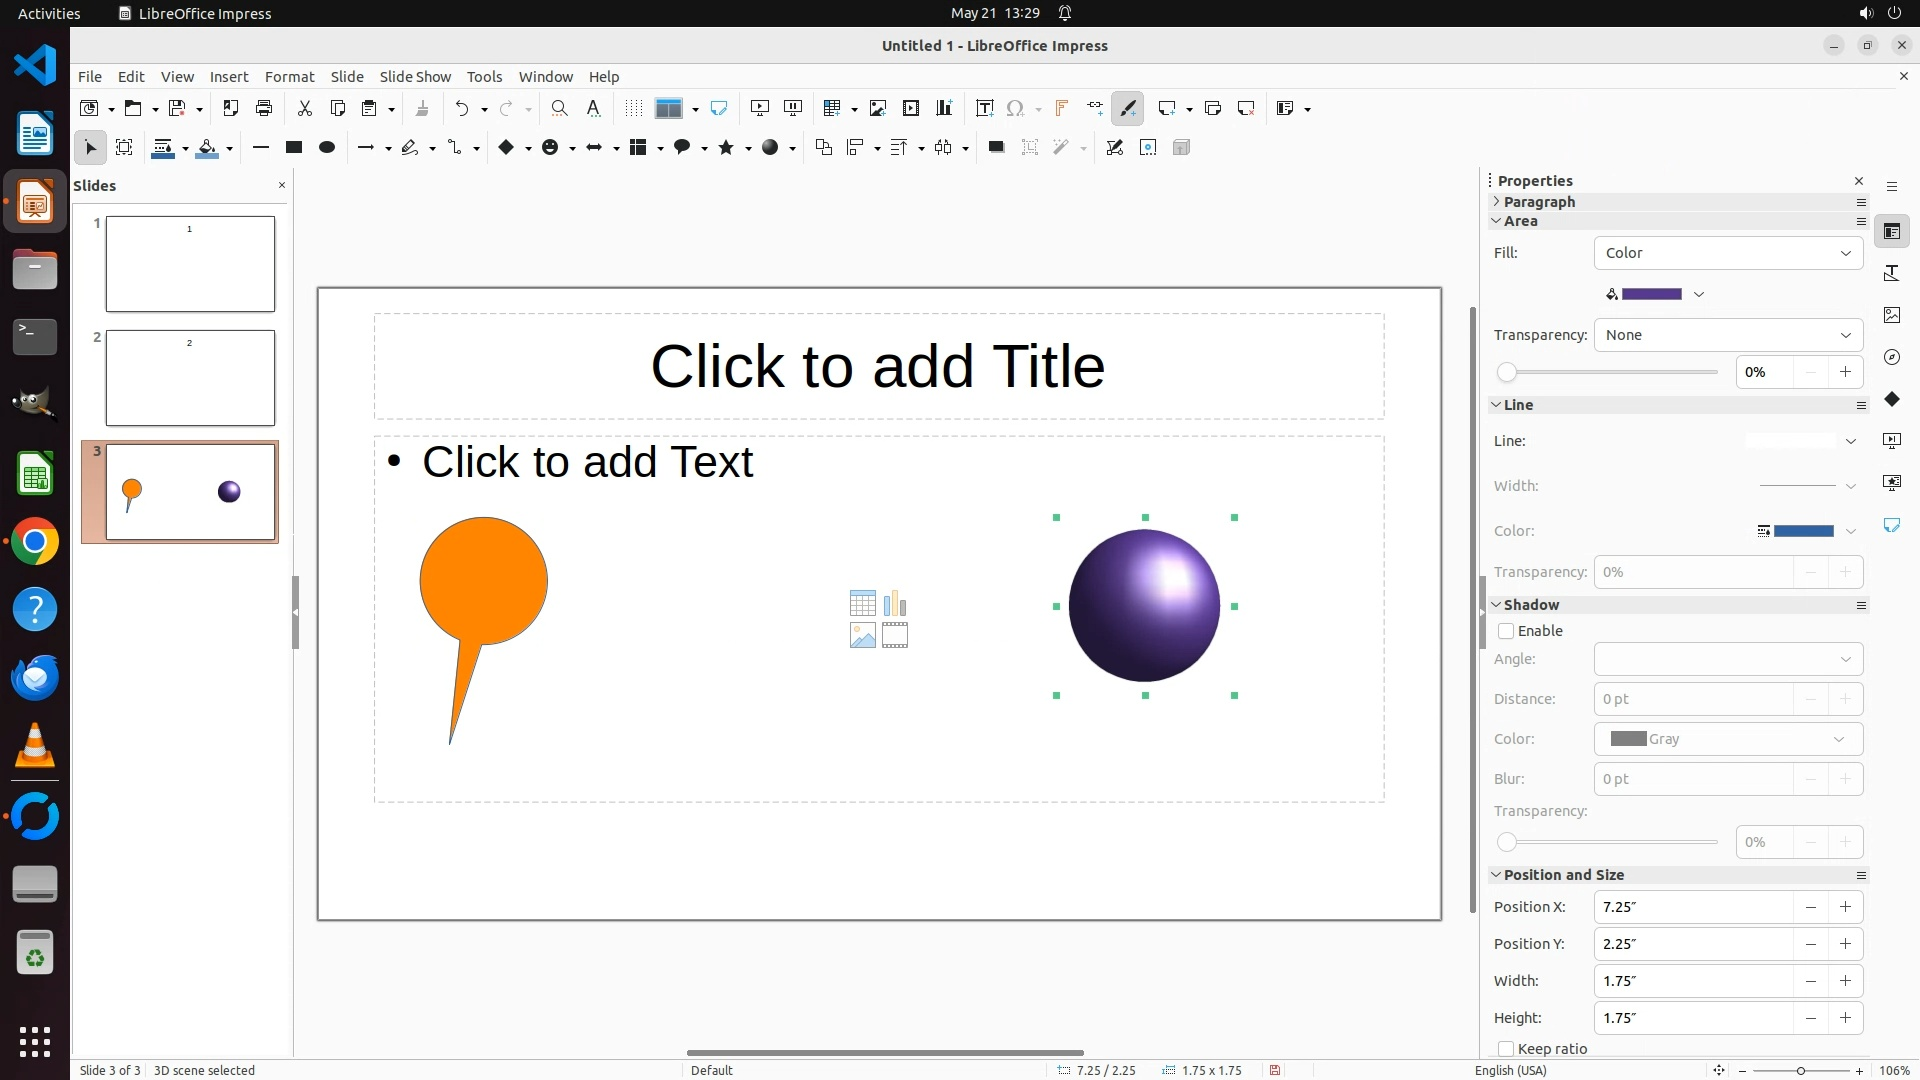The image size is (1920, 1080).
Task: Open the Slide Show menu
Action: (x=415, y=76)
